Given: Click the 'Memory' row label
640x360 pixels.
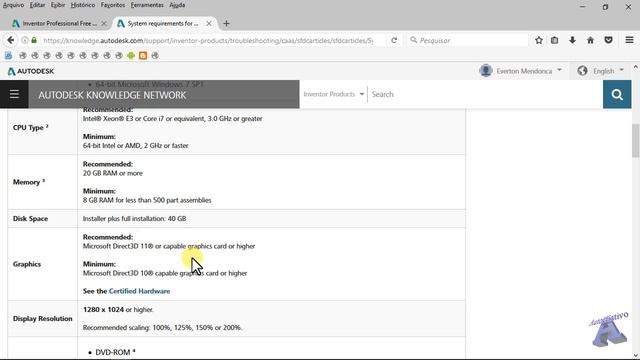Looking at the screenshot, I should [29, 182].
